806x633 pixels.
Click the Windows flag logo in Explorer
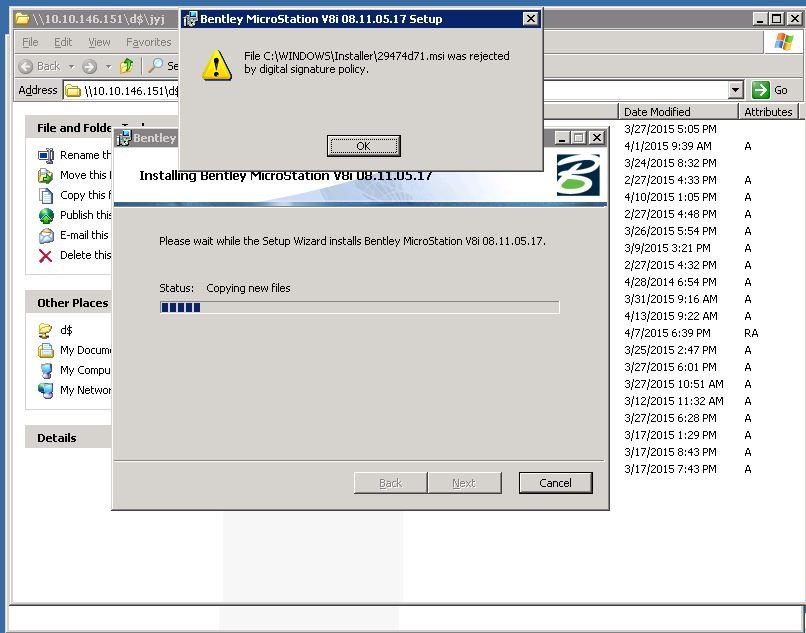(783, 42)
